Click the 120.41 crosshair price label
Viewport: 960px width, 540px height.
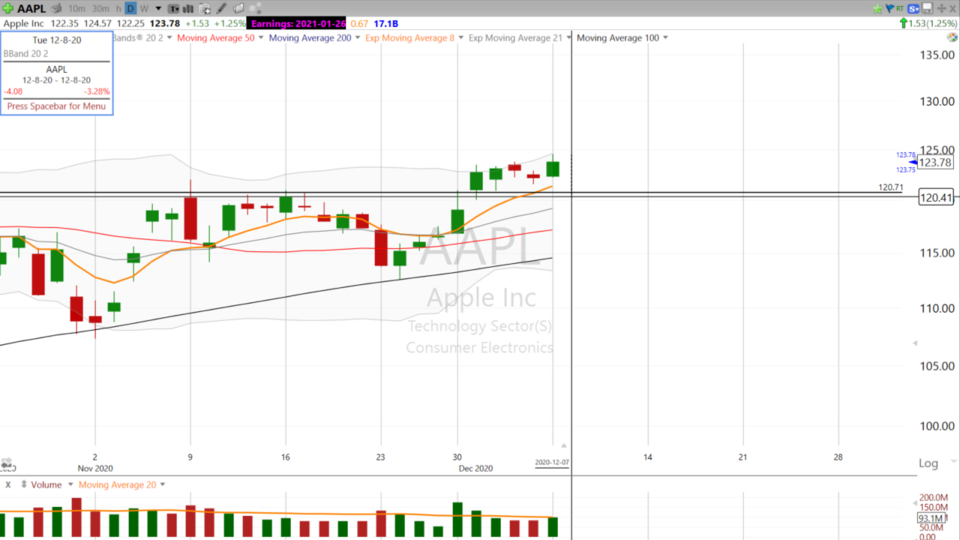936,197
